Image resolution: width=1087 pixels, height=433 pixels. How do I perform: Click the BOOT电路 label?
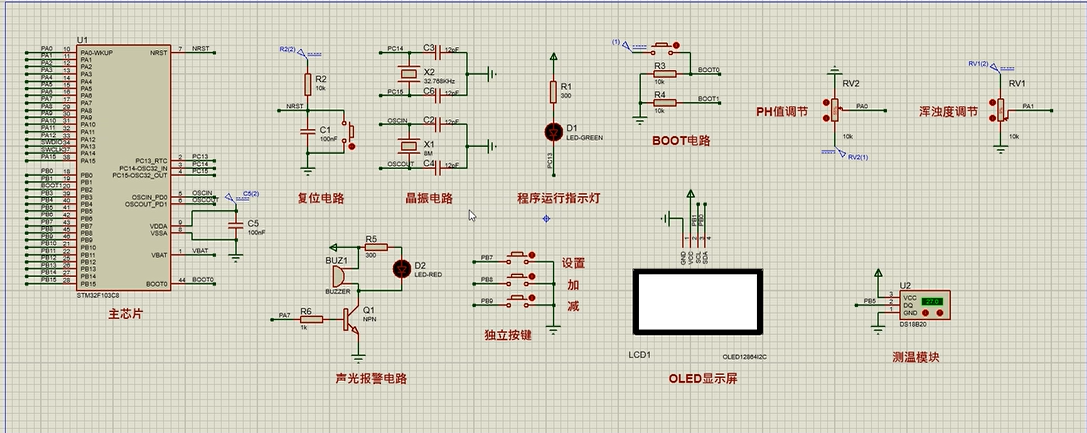click(681, 141)
